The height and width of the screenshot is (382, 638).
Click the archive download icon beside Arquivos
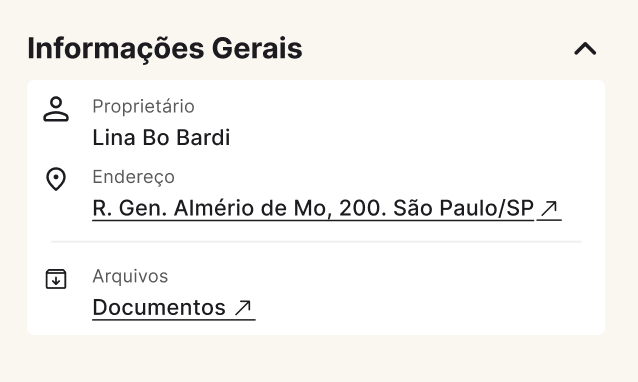coord(56,279)
